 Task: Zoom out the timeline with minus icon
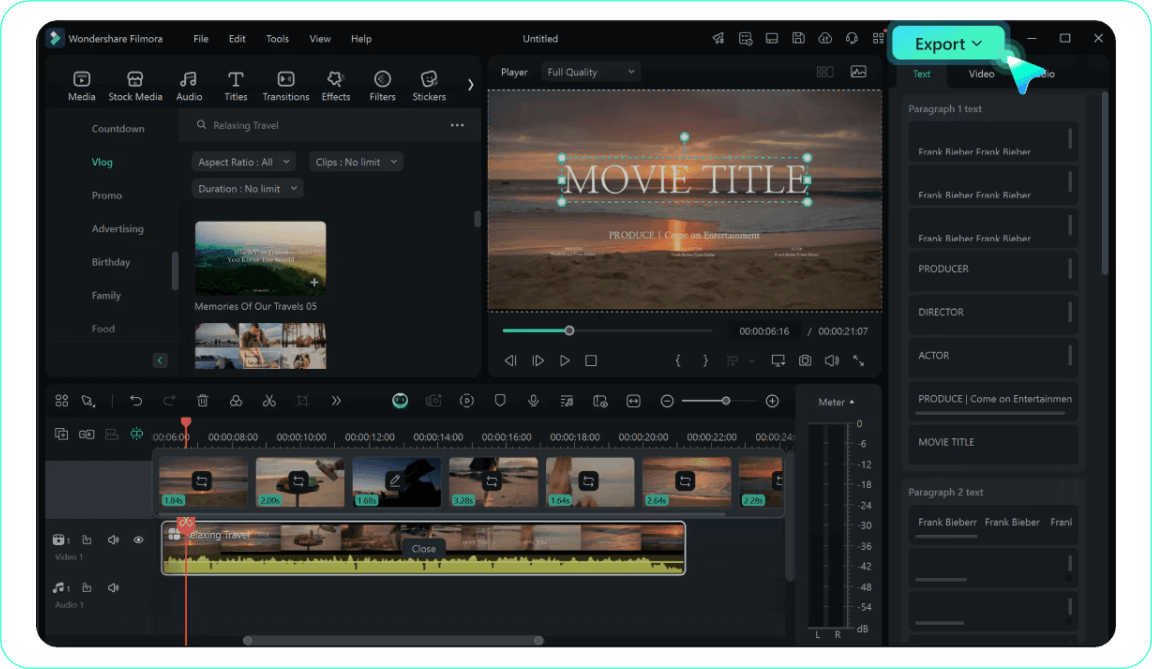[667, 401]
